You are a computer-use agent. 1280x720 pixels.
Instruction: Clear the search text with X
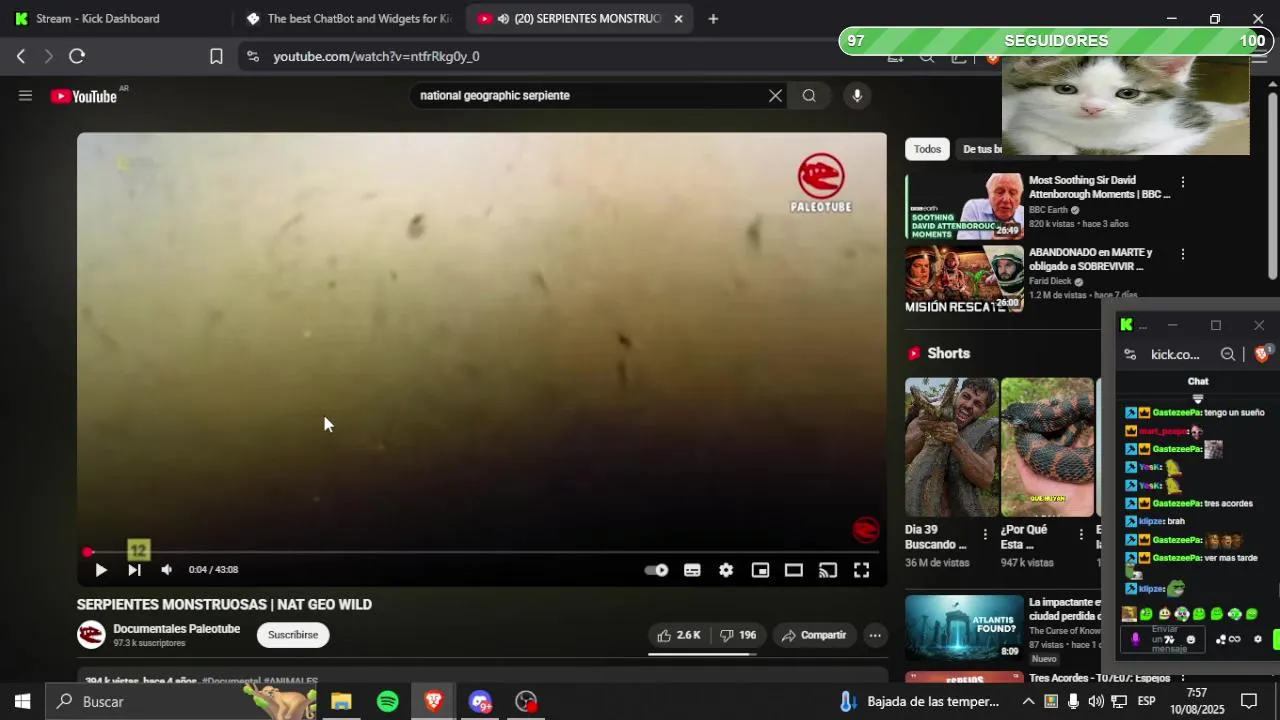click(775, 96)
